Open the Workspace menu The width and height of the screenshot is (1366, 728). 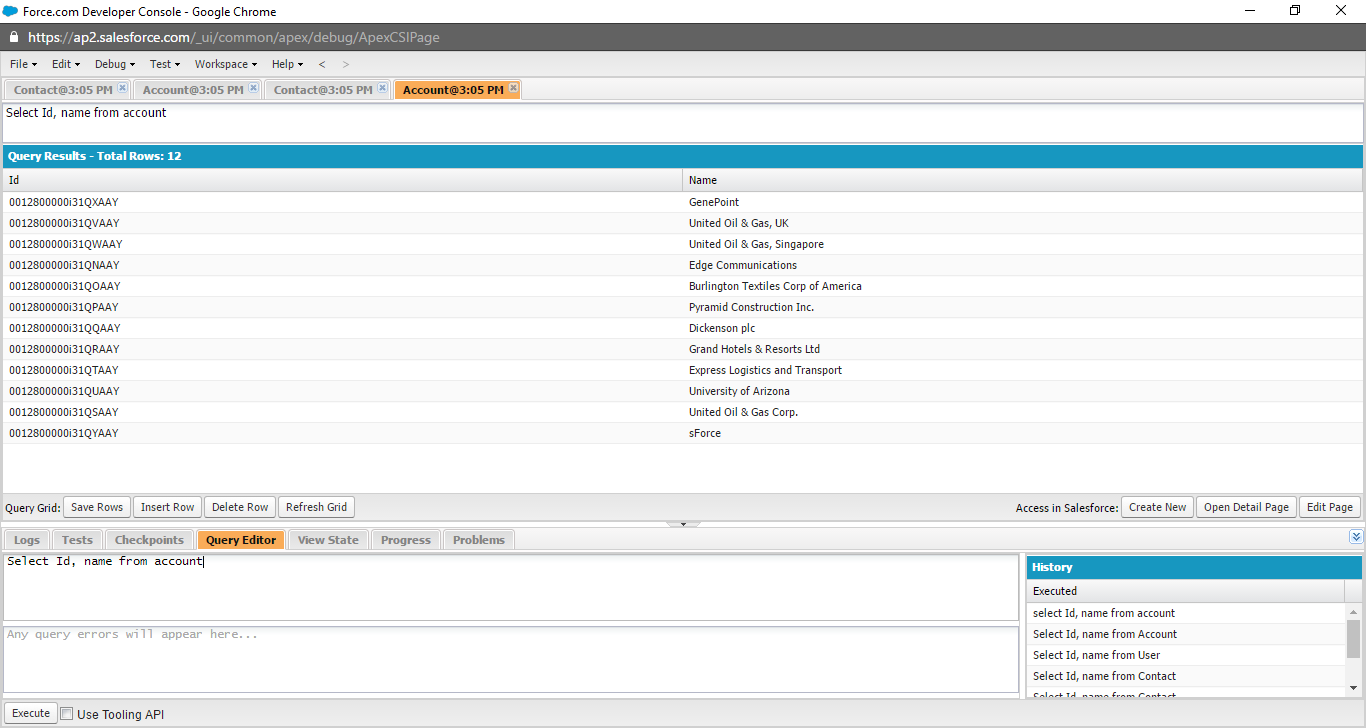(x=221, y=63)
